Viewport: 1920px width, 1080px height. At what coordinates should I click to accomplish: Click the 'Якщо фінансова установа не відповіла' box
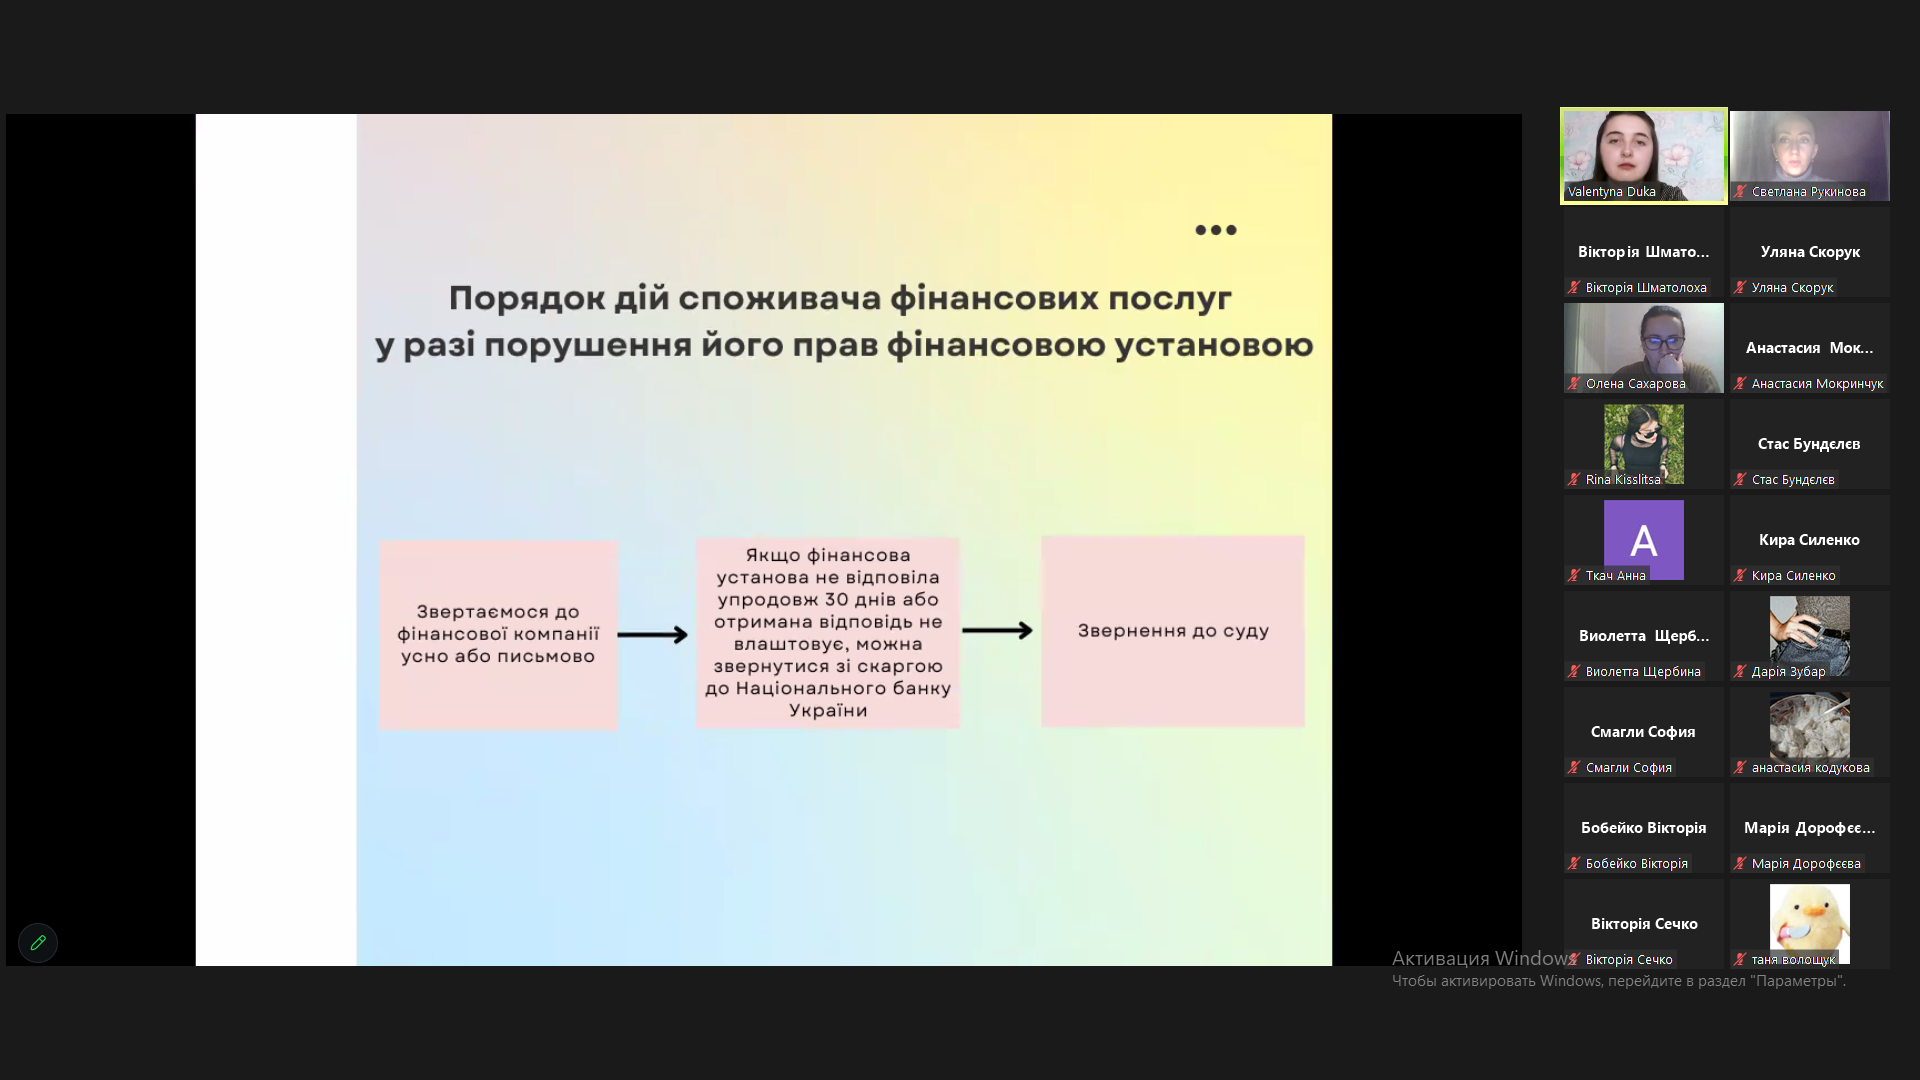pos(828,632)
